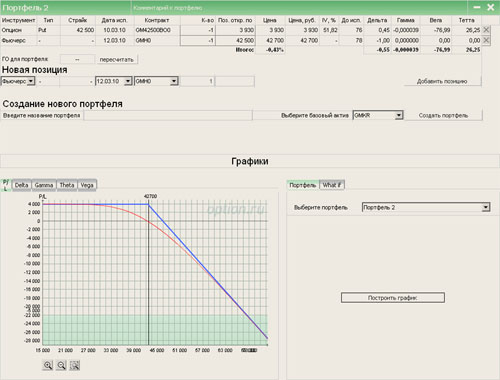Delete the Put option row

point(486,30)
